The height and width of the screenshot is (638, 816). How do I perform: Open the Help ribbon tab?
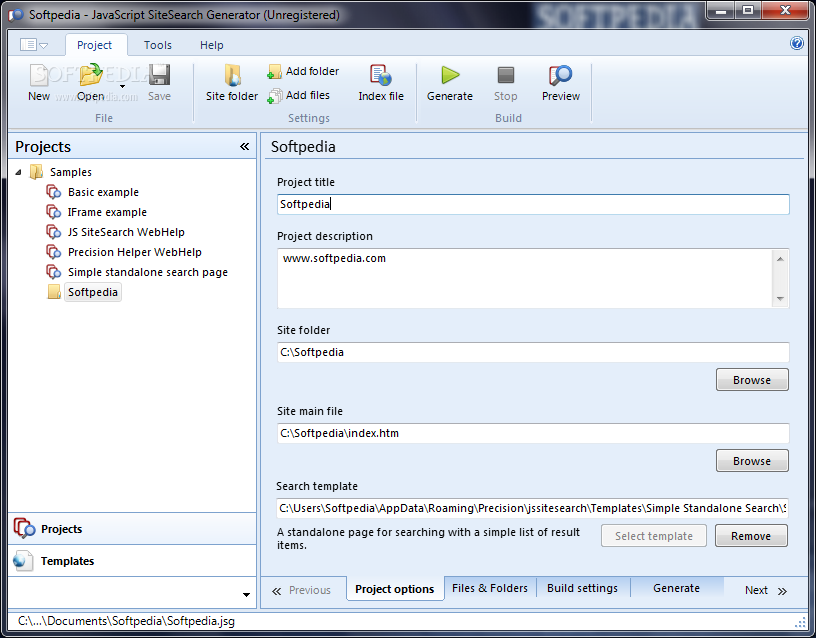(212, 45)
